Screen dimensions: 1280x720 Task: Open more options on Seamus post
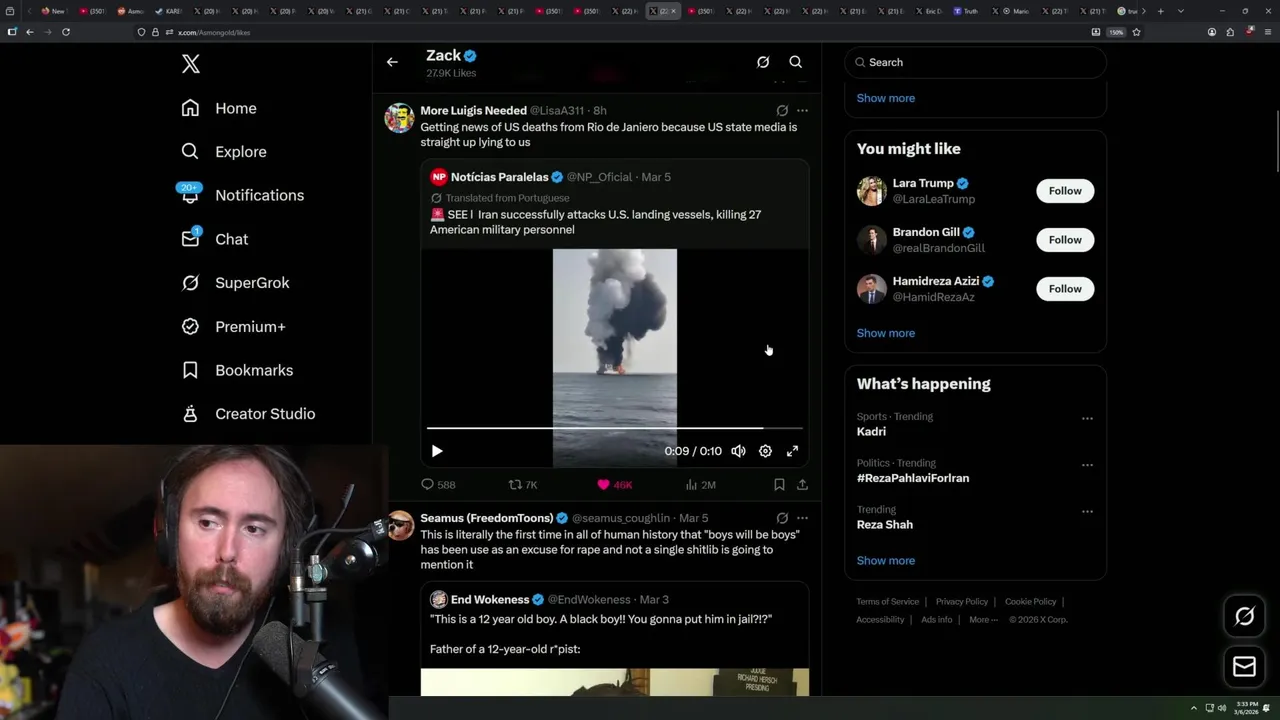pos(802,518)
